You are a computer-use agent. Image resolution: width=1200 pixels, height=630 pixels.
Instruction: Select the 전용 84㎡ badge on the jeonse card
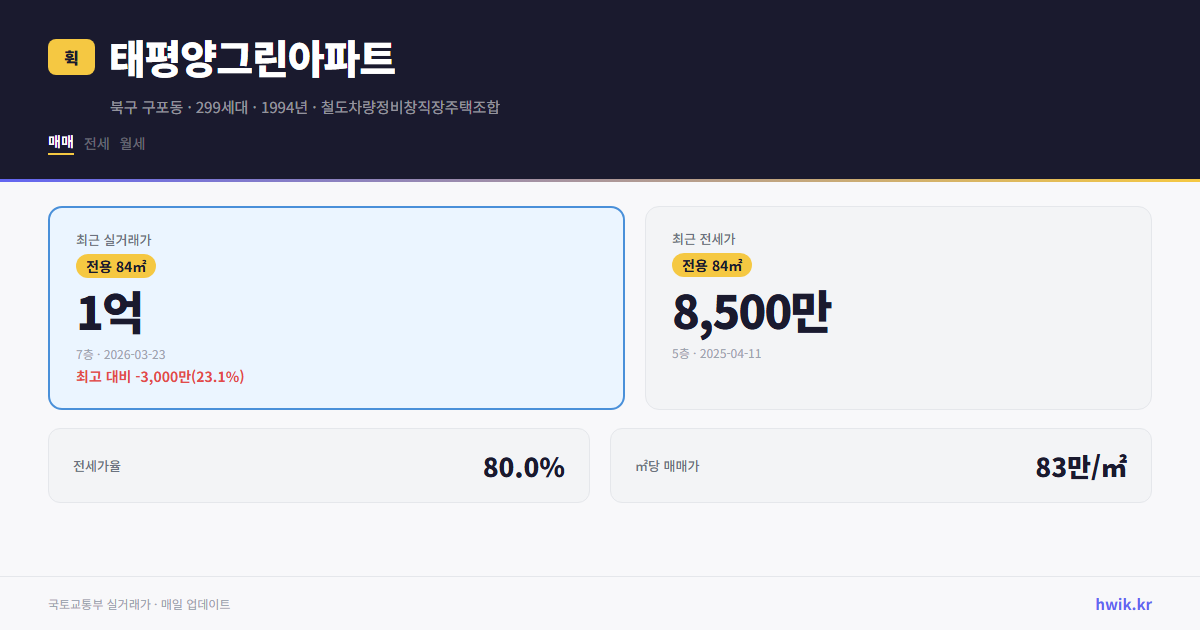[712, 266]
